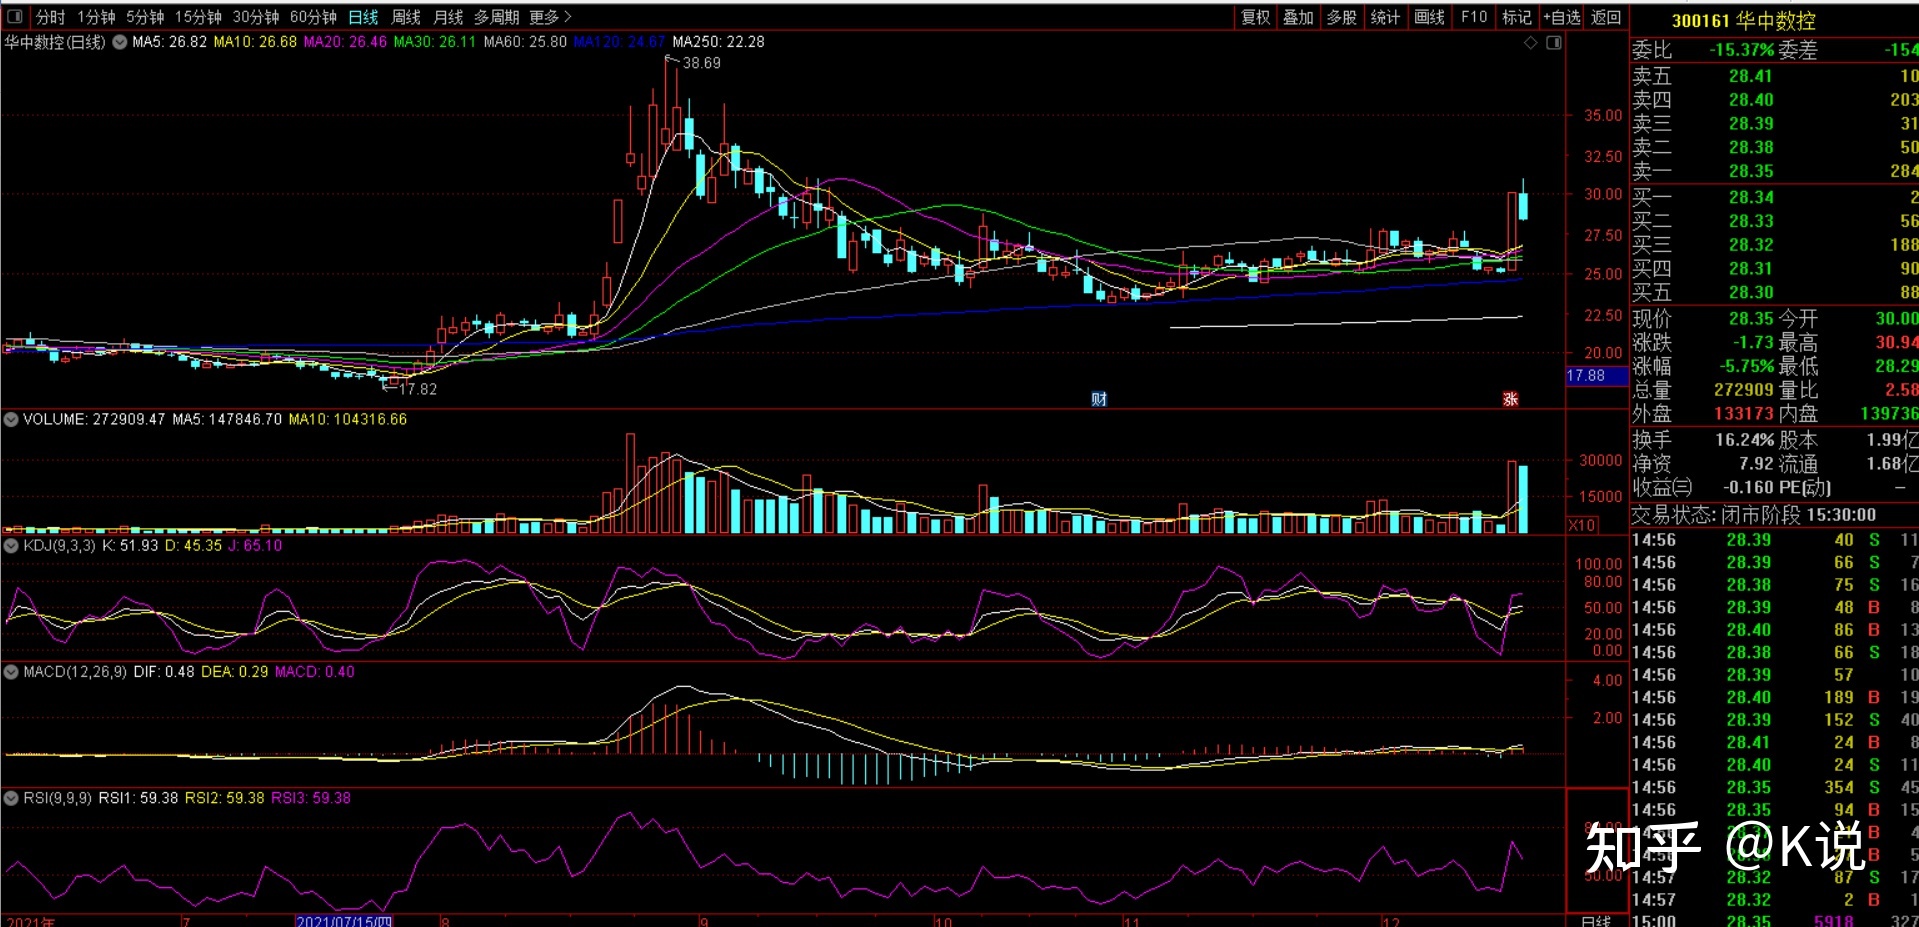Click the MA5: 26.82 label
The width and height of the screenshot is (1919, 927).
169,42
